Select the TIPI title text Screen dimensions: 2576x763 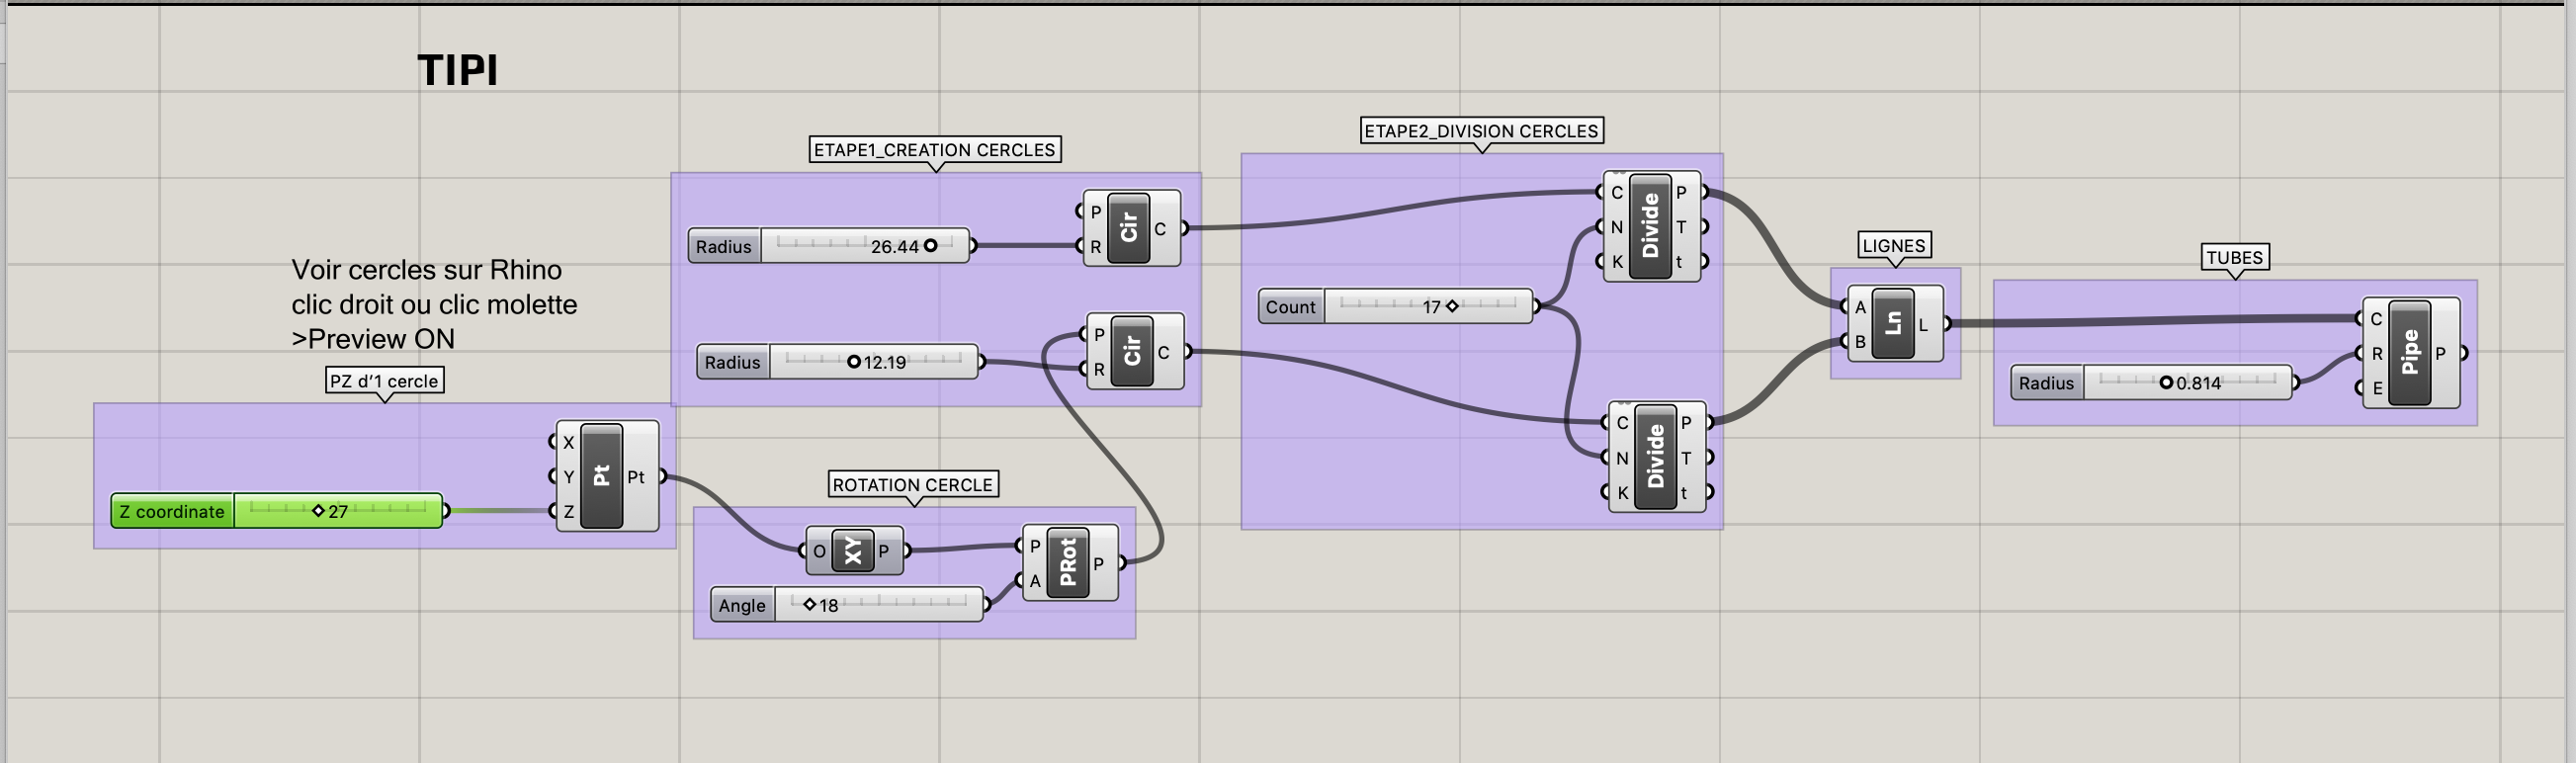pyautogui.click(x=457, y=70)
